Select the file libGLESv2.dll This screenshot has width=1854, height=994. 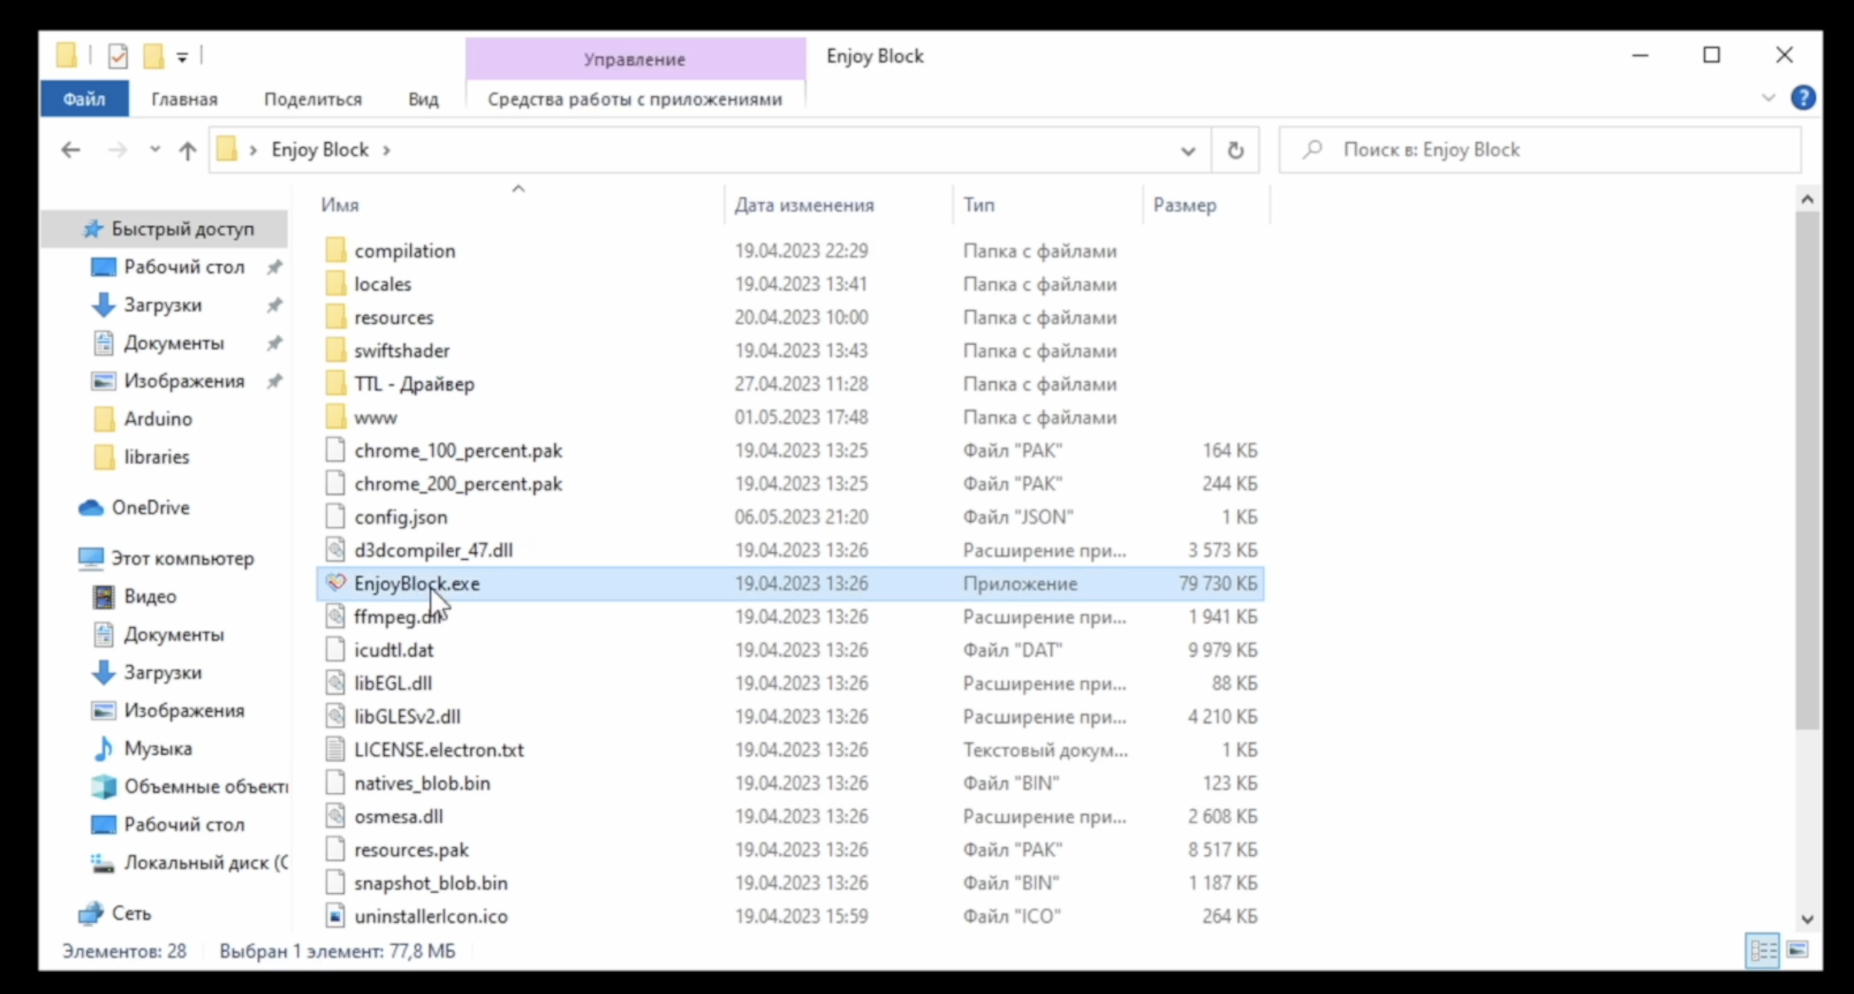click(407, 716)
